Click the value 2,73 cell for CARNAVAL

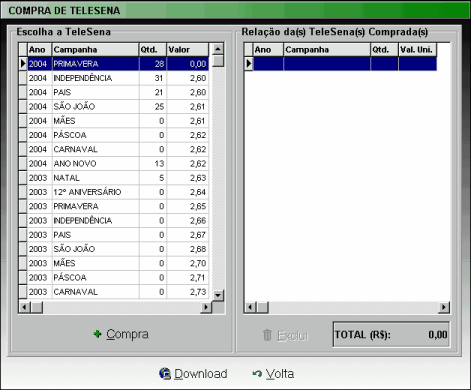pyautogui.click(x=188, y=292)
